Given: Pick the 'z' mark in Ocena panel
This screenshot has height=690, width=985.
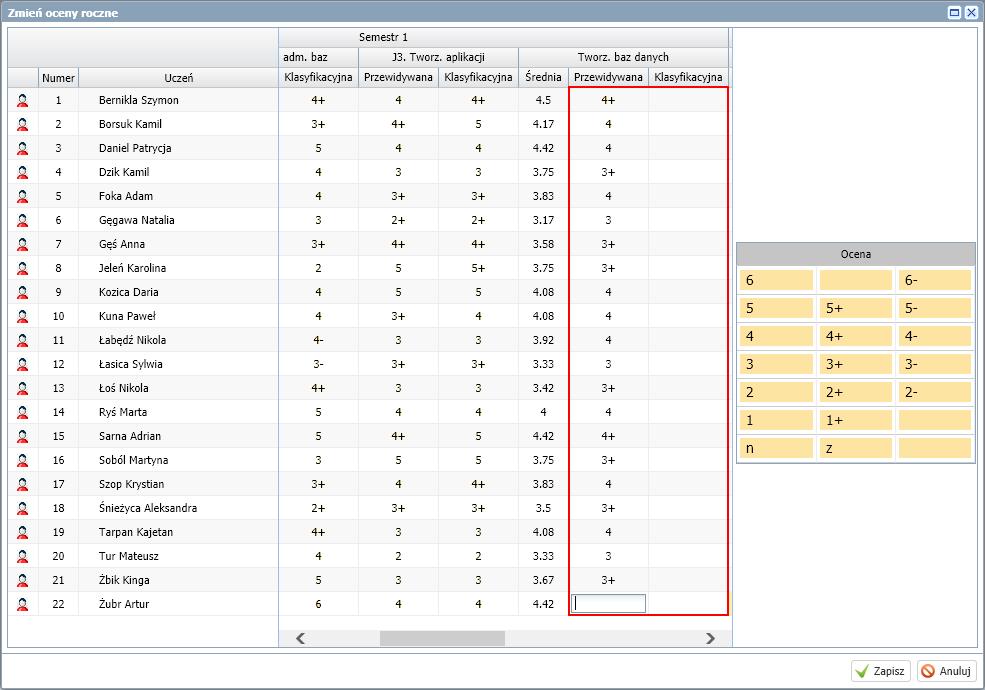Looking at the screenshot, I should click(x=856, y=448).
